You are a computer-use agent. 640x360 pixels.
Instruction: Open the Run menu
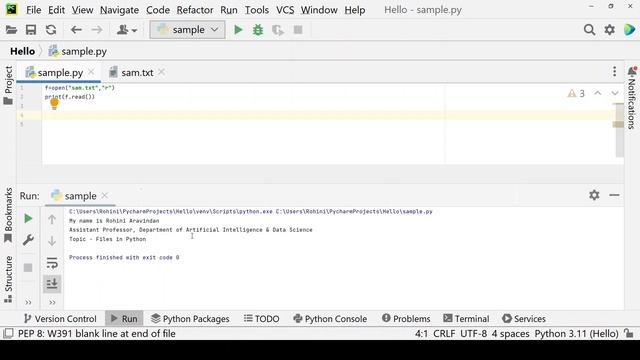pos(229,10)
